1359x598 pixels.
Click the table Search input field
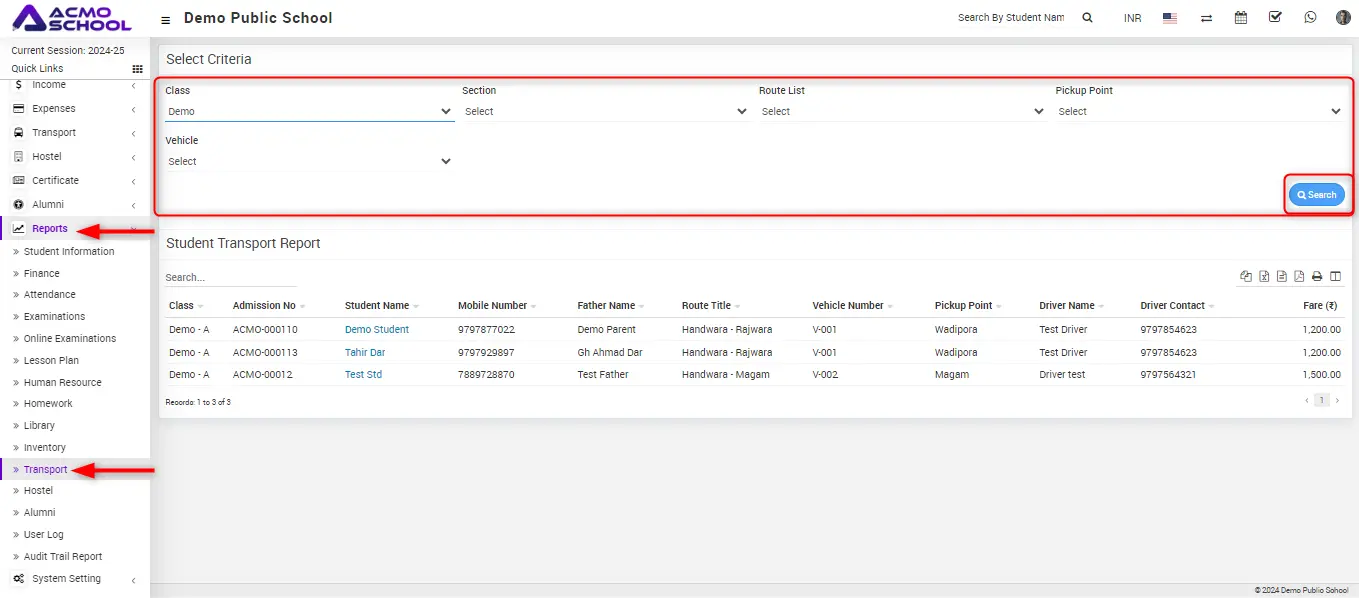[216, 278]
